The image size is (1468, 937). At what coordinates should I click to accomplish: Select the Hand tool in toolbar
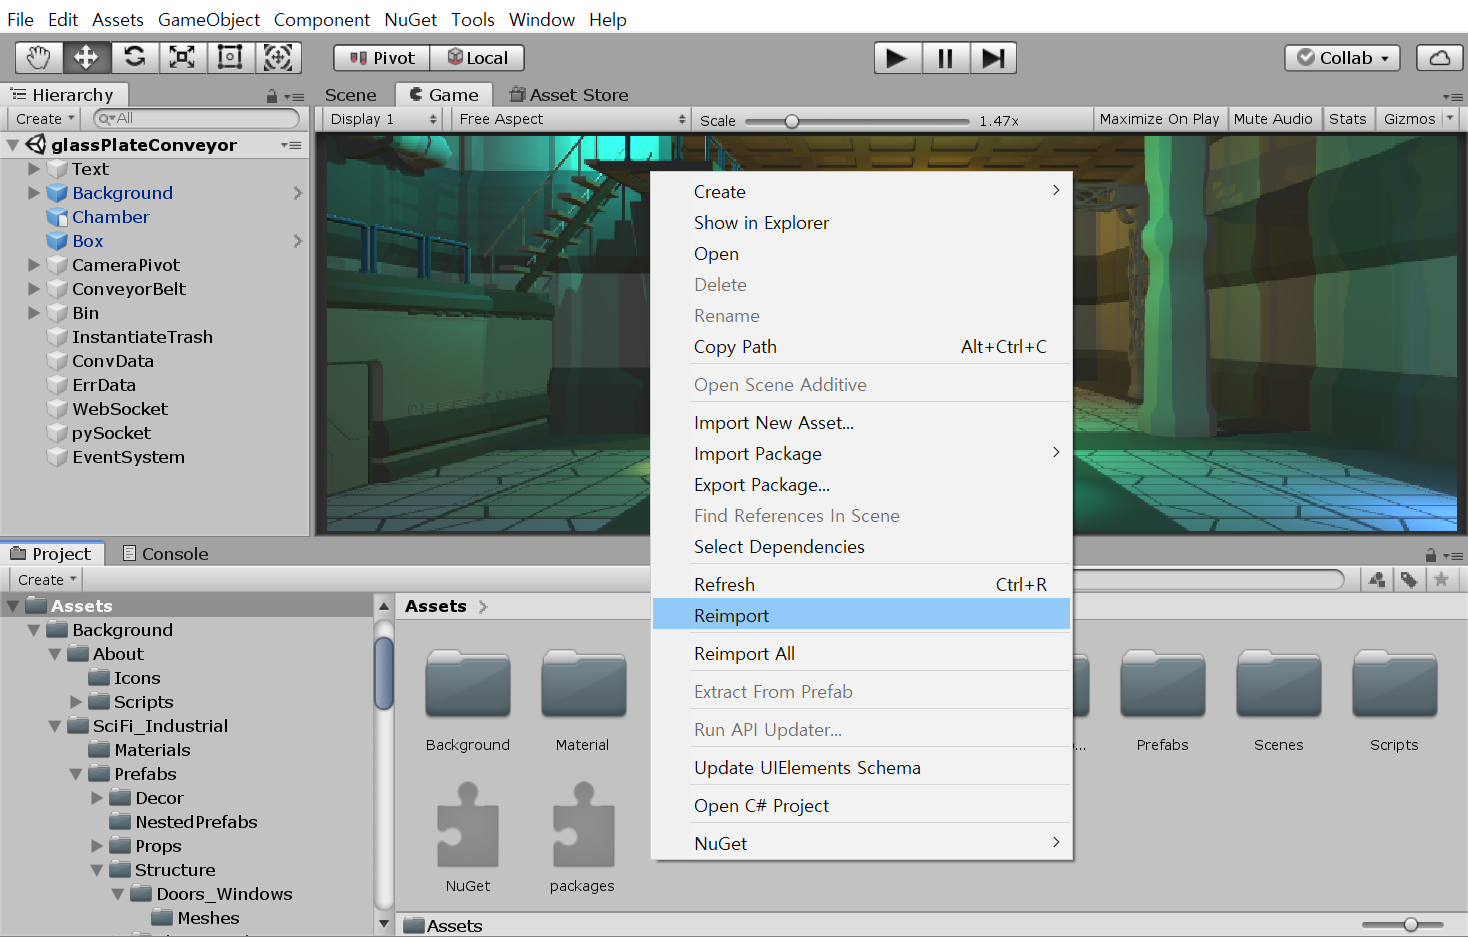(38, 58)
